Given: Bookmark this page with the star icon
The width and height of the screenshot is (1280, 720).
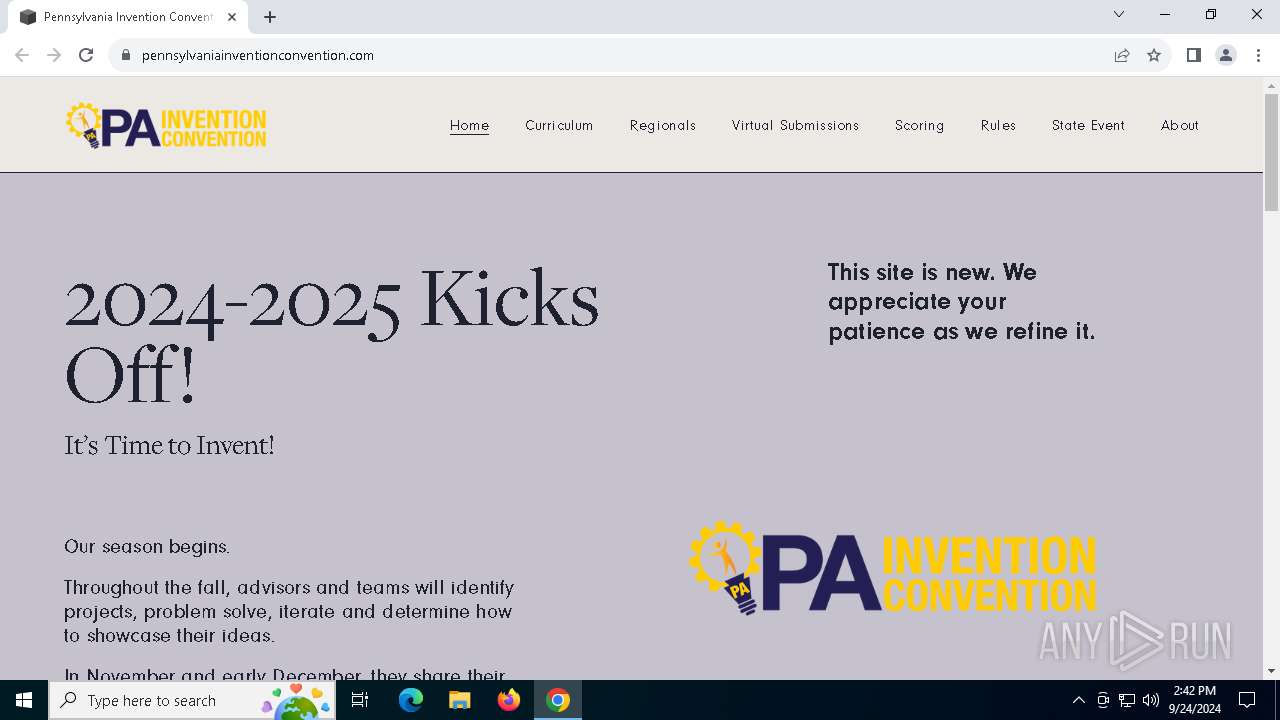Looking at the screenshot, I should point(1154,55).
